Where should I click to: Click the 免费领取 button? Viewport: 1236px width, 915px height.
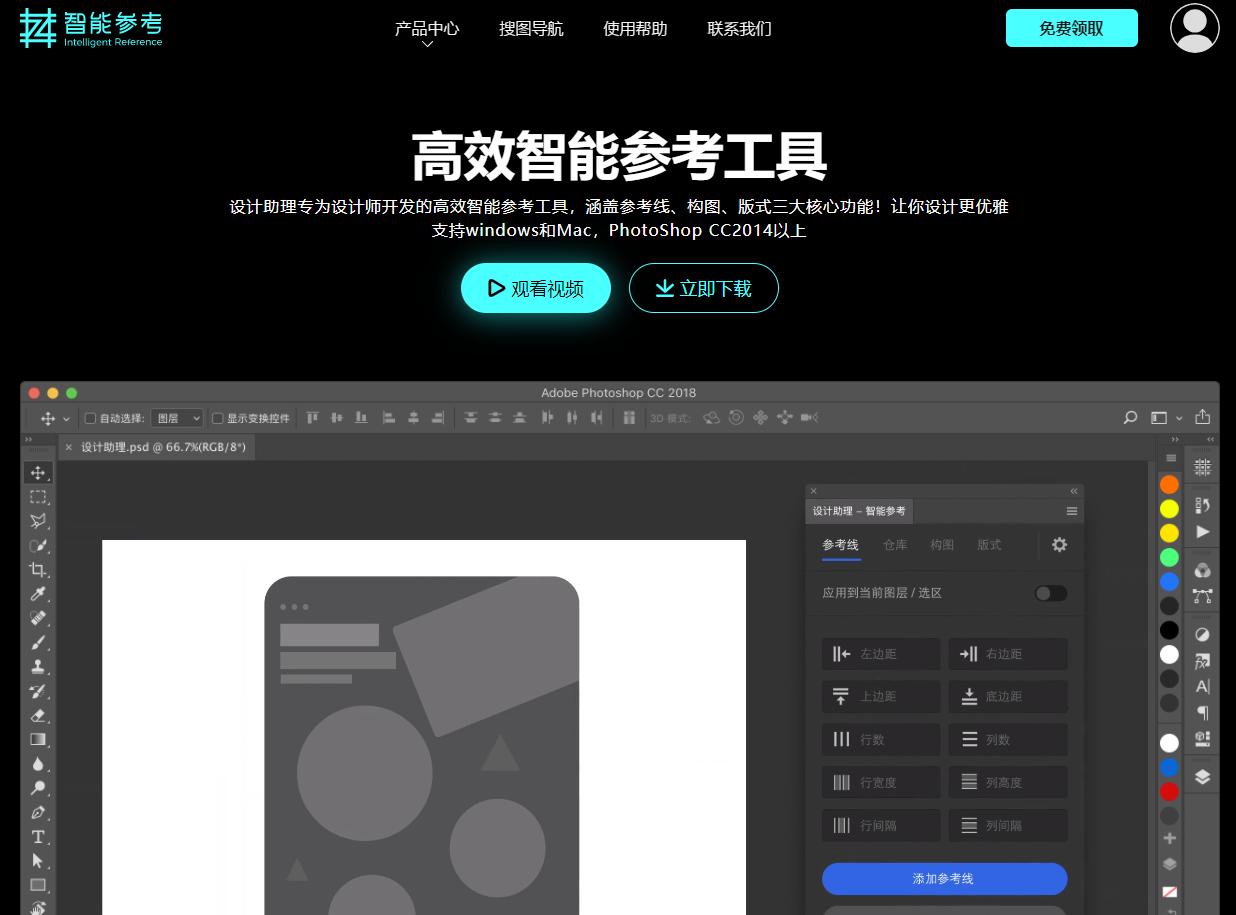1072,28
